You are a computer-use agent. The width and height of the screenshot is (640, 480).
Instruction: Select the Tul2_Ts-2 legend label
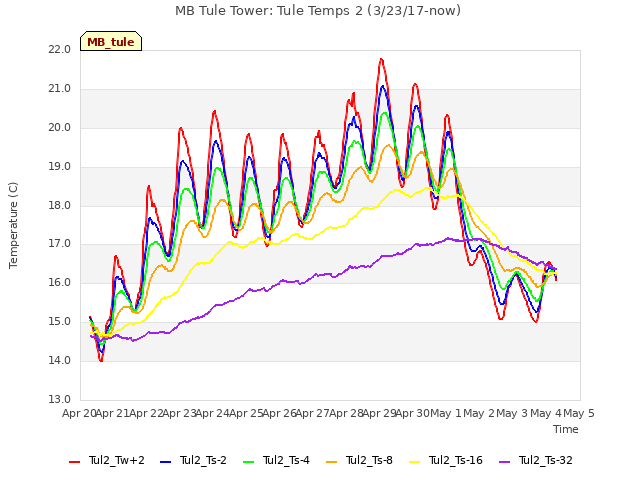coord(203,460)
